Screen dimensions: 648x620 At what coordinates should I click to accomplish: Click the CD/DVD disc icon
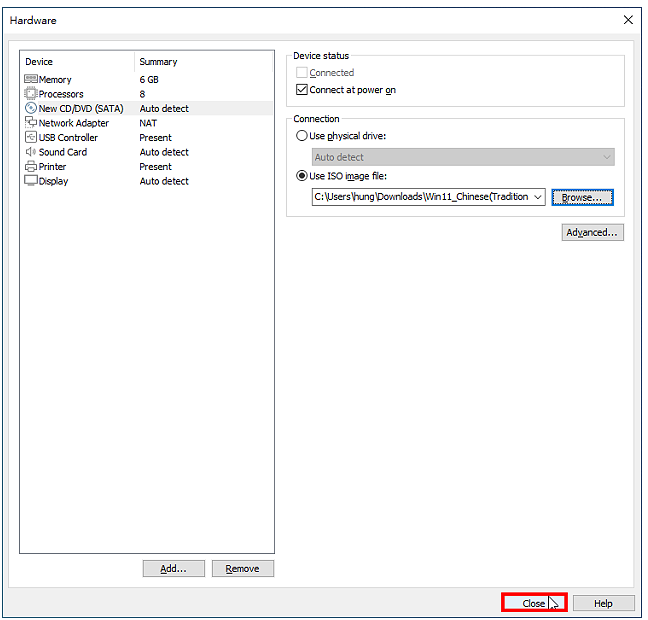click(31, 108)
